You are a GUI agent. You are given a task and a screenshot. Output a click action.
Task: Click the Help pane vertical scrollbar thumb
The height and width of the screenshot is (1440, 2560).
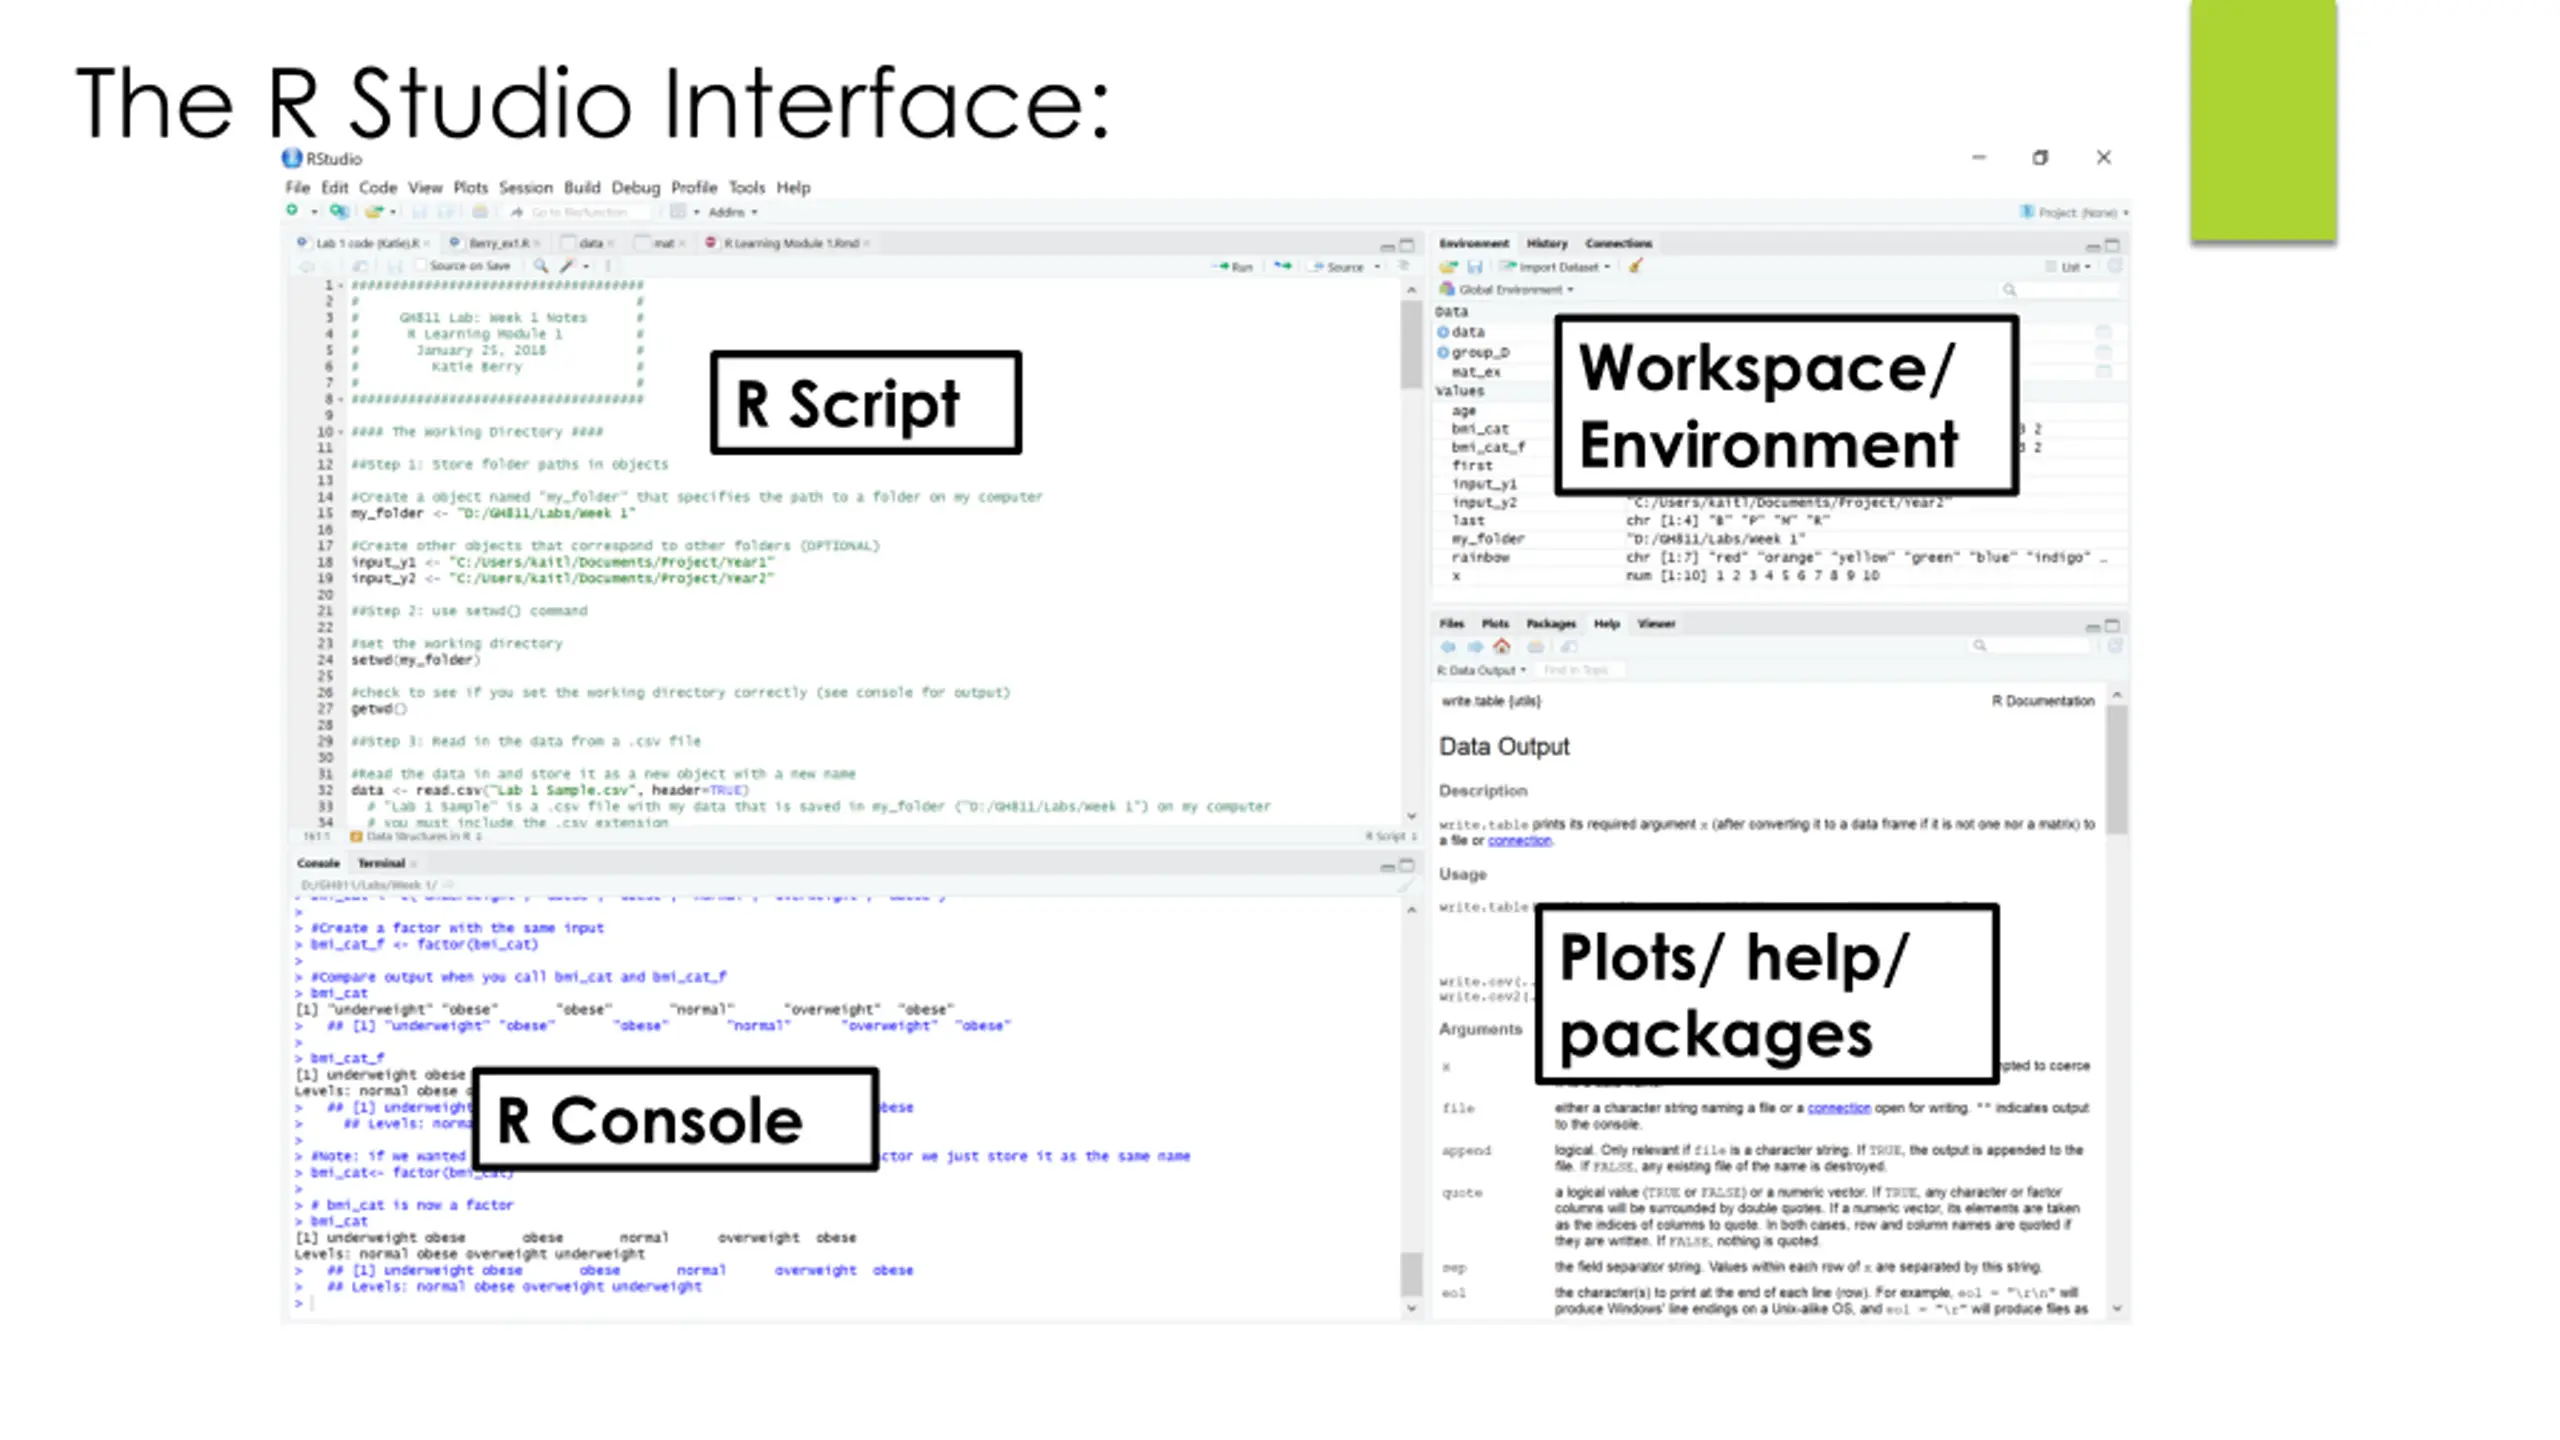click(2115, 770)
